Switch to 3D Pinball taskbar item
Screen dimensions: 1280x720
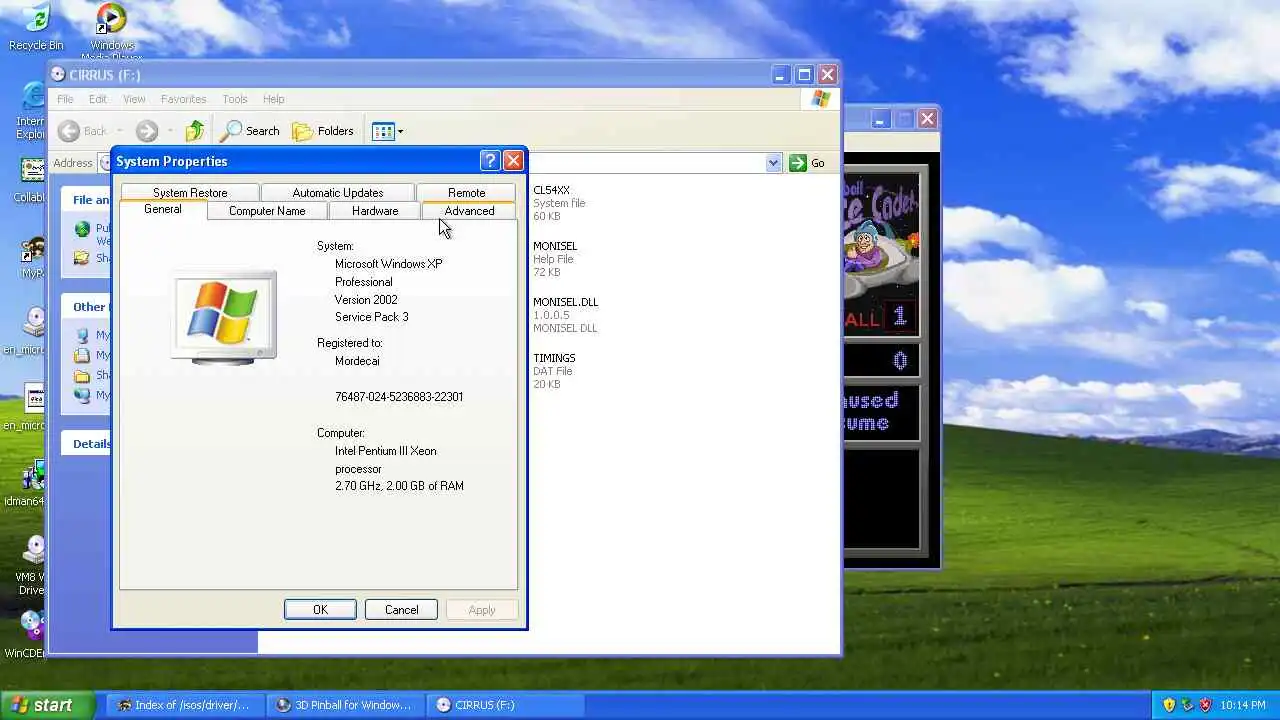coord(344,705)
